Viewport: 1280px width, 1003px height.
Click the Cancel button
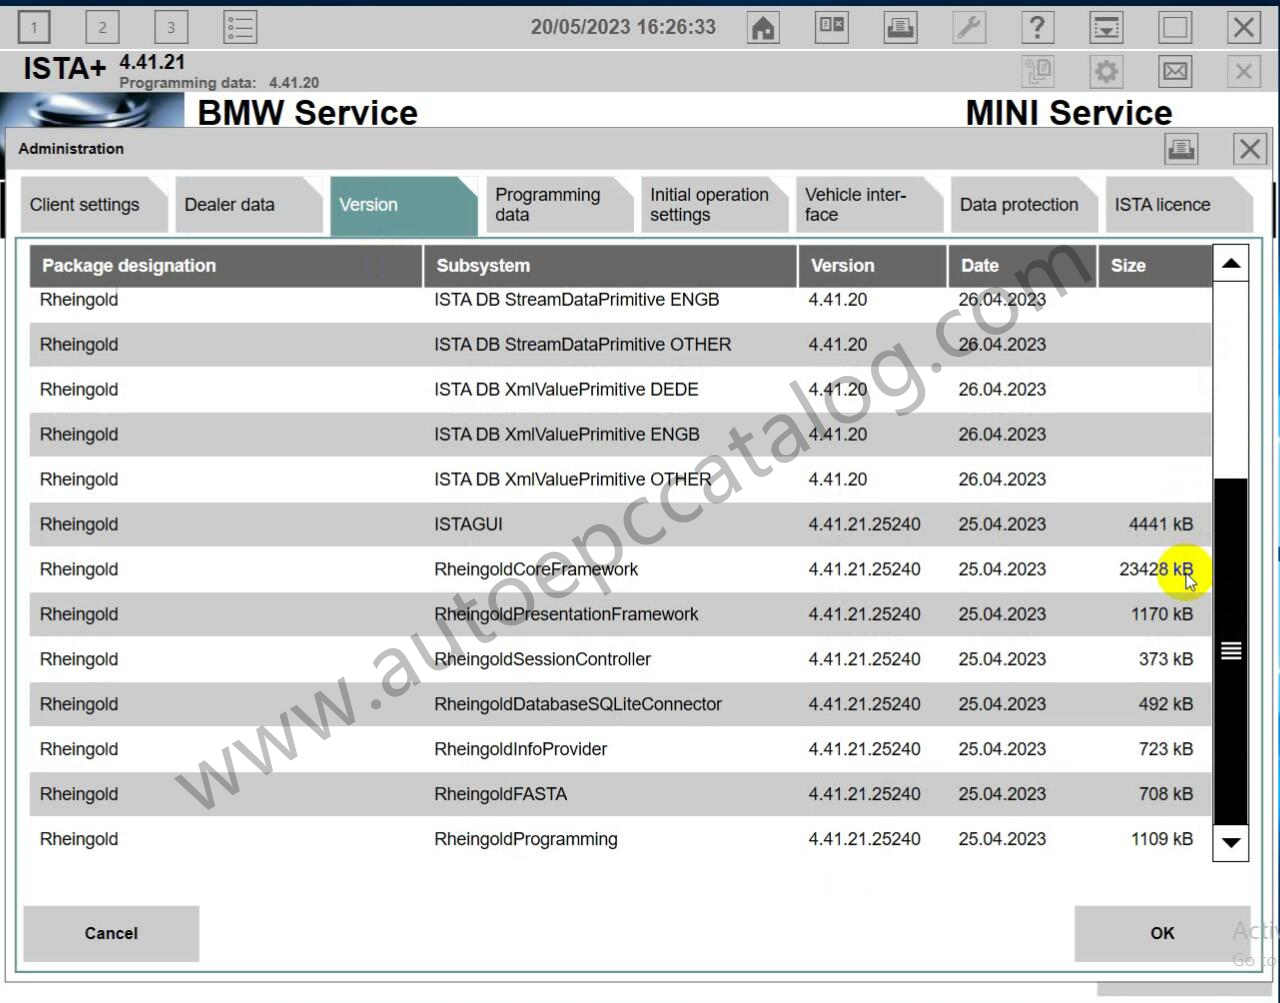[111, 933]
